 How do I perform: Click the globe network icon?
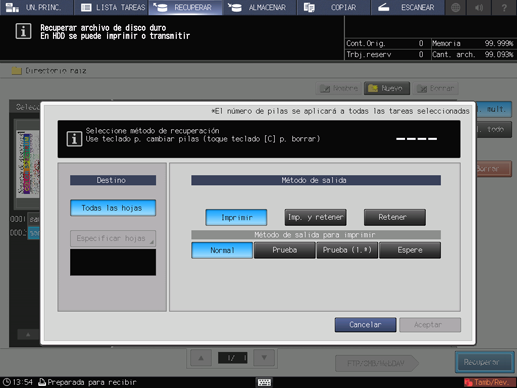coord(456,7)
